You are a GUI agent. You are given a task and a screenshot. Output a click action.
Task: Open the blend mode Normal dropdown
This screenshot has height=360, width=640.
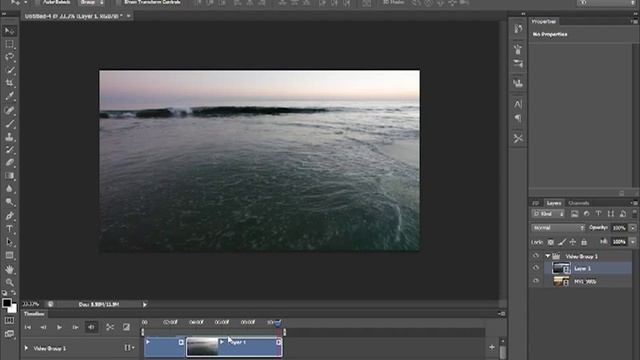pyautogui.click(x=558, y=228)
